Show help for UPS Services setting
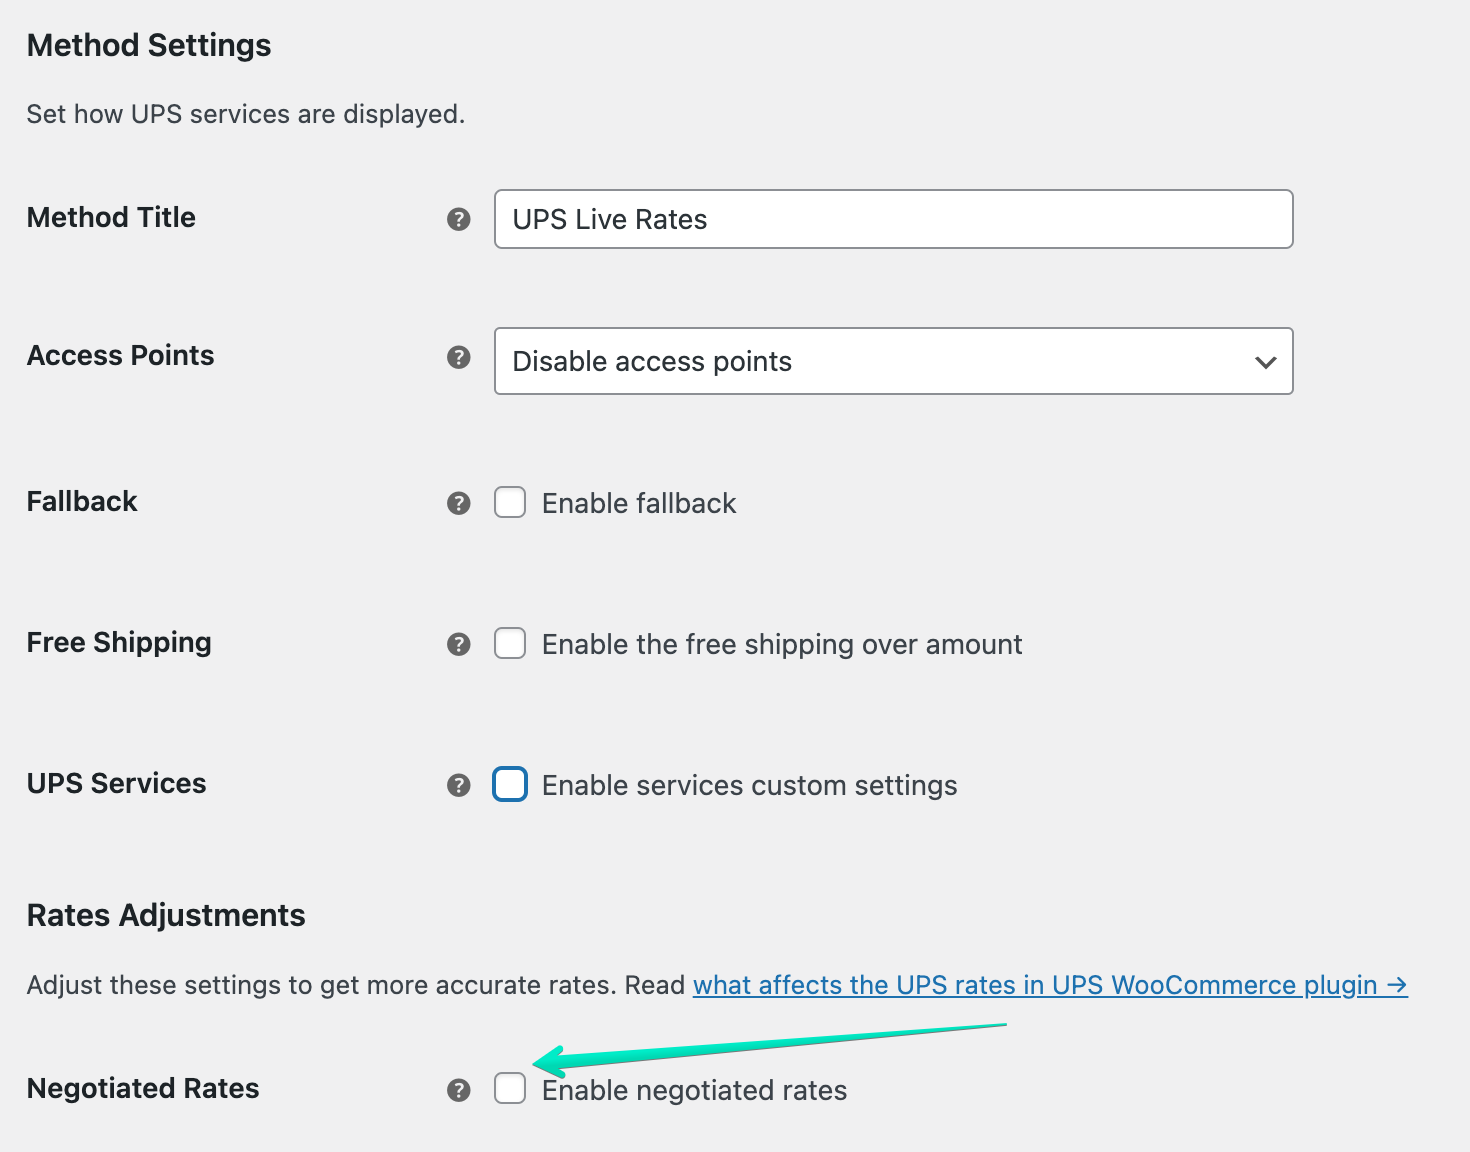The width and height of the screenshot is (1470, 1152). [458, 785]
